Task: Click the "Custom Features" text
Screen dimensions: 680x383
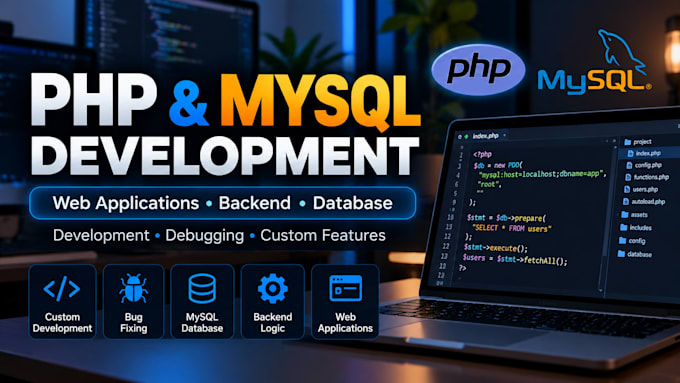Action: coord(323,235)
